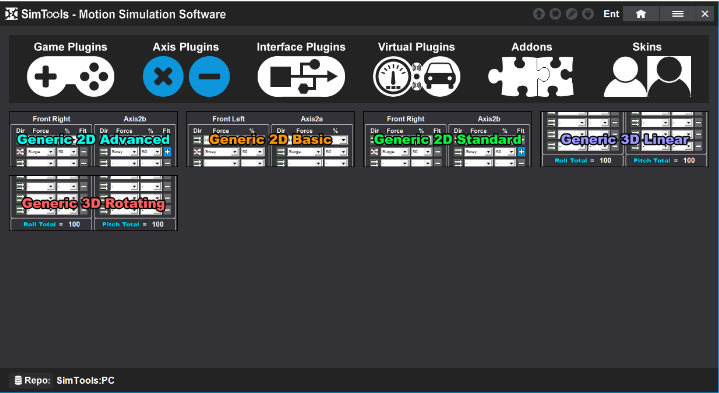Select the Generic 3D Linear plugin thumbnail

[x=624, y=139]
